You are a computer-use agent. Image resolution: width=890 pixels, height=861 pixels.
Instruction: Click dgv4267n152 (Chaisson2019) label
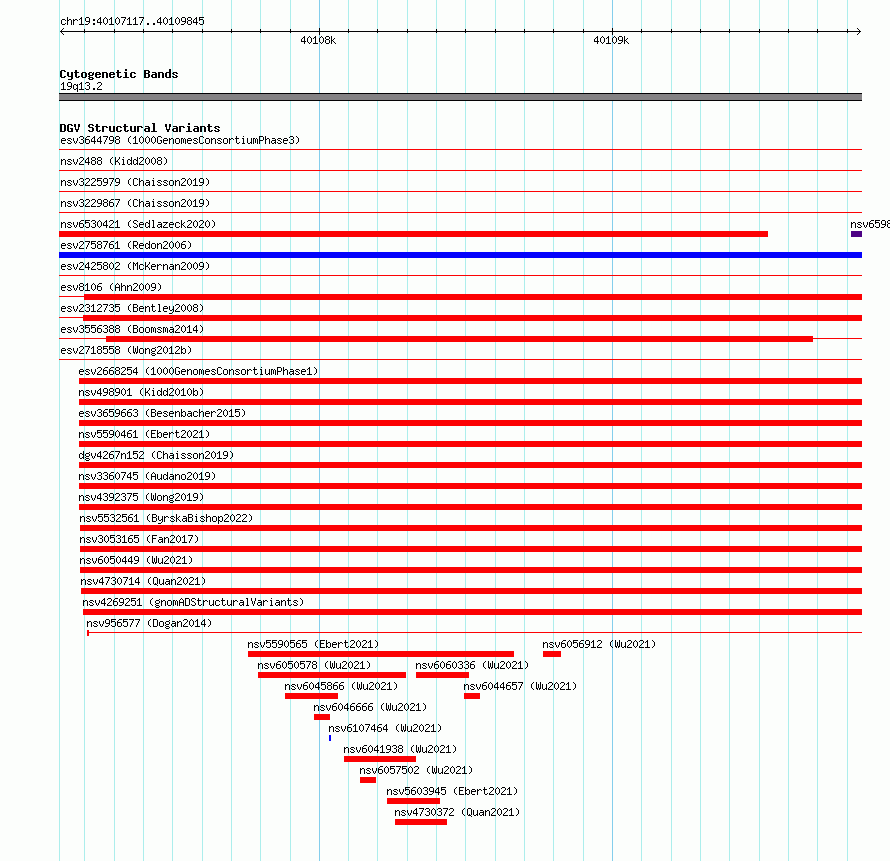coord(156,455)
